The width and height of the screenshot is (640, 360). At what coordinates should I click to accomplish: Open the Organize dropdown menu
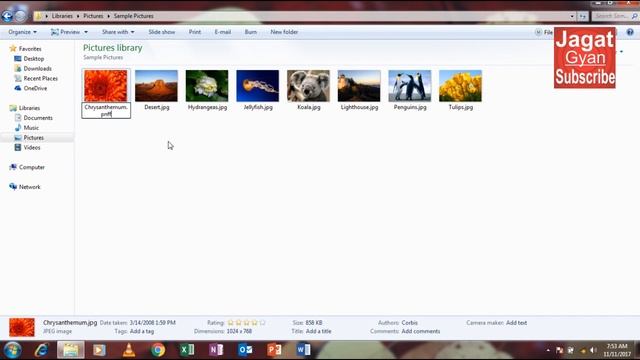tap(22, 32)
